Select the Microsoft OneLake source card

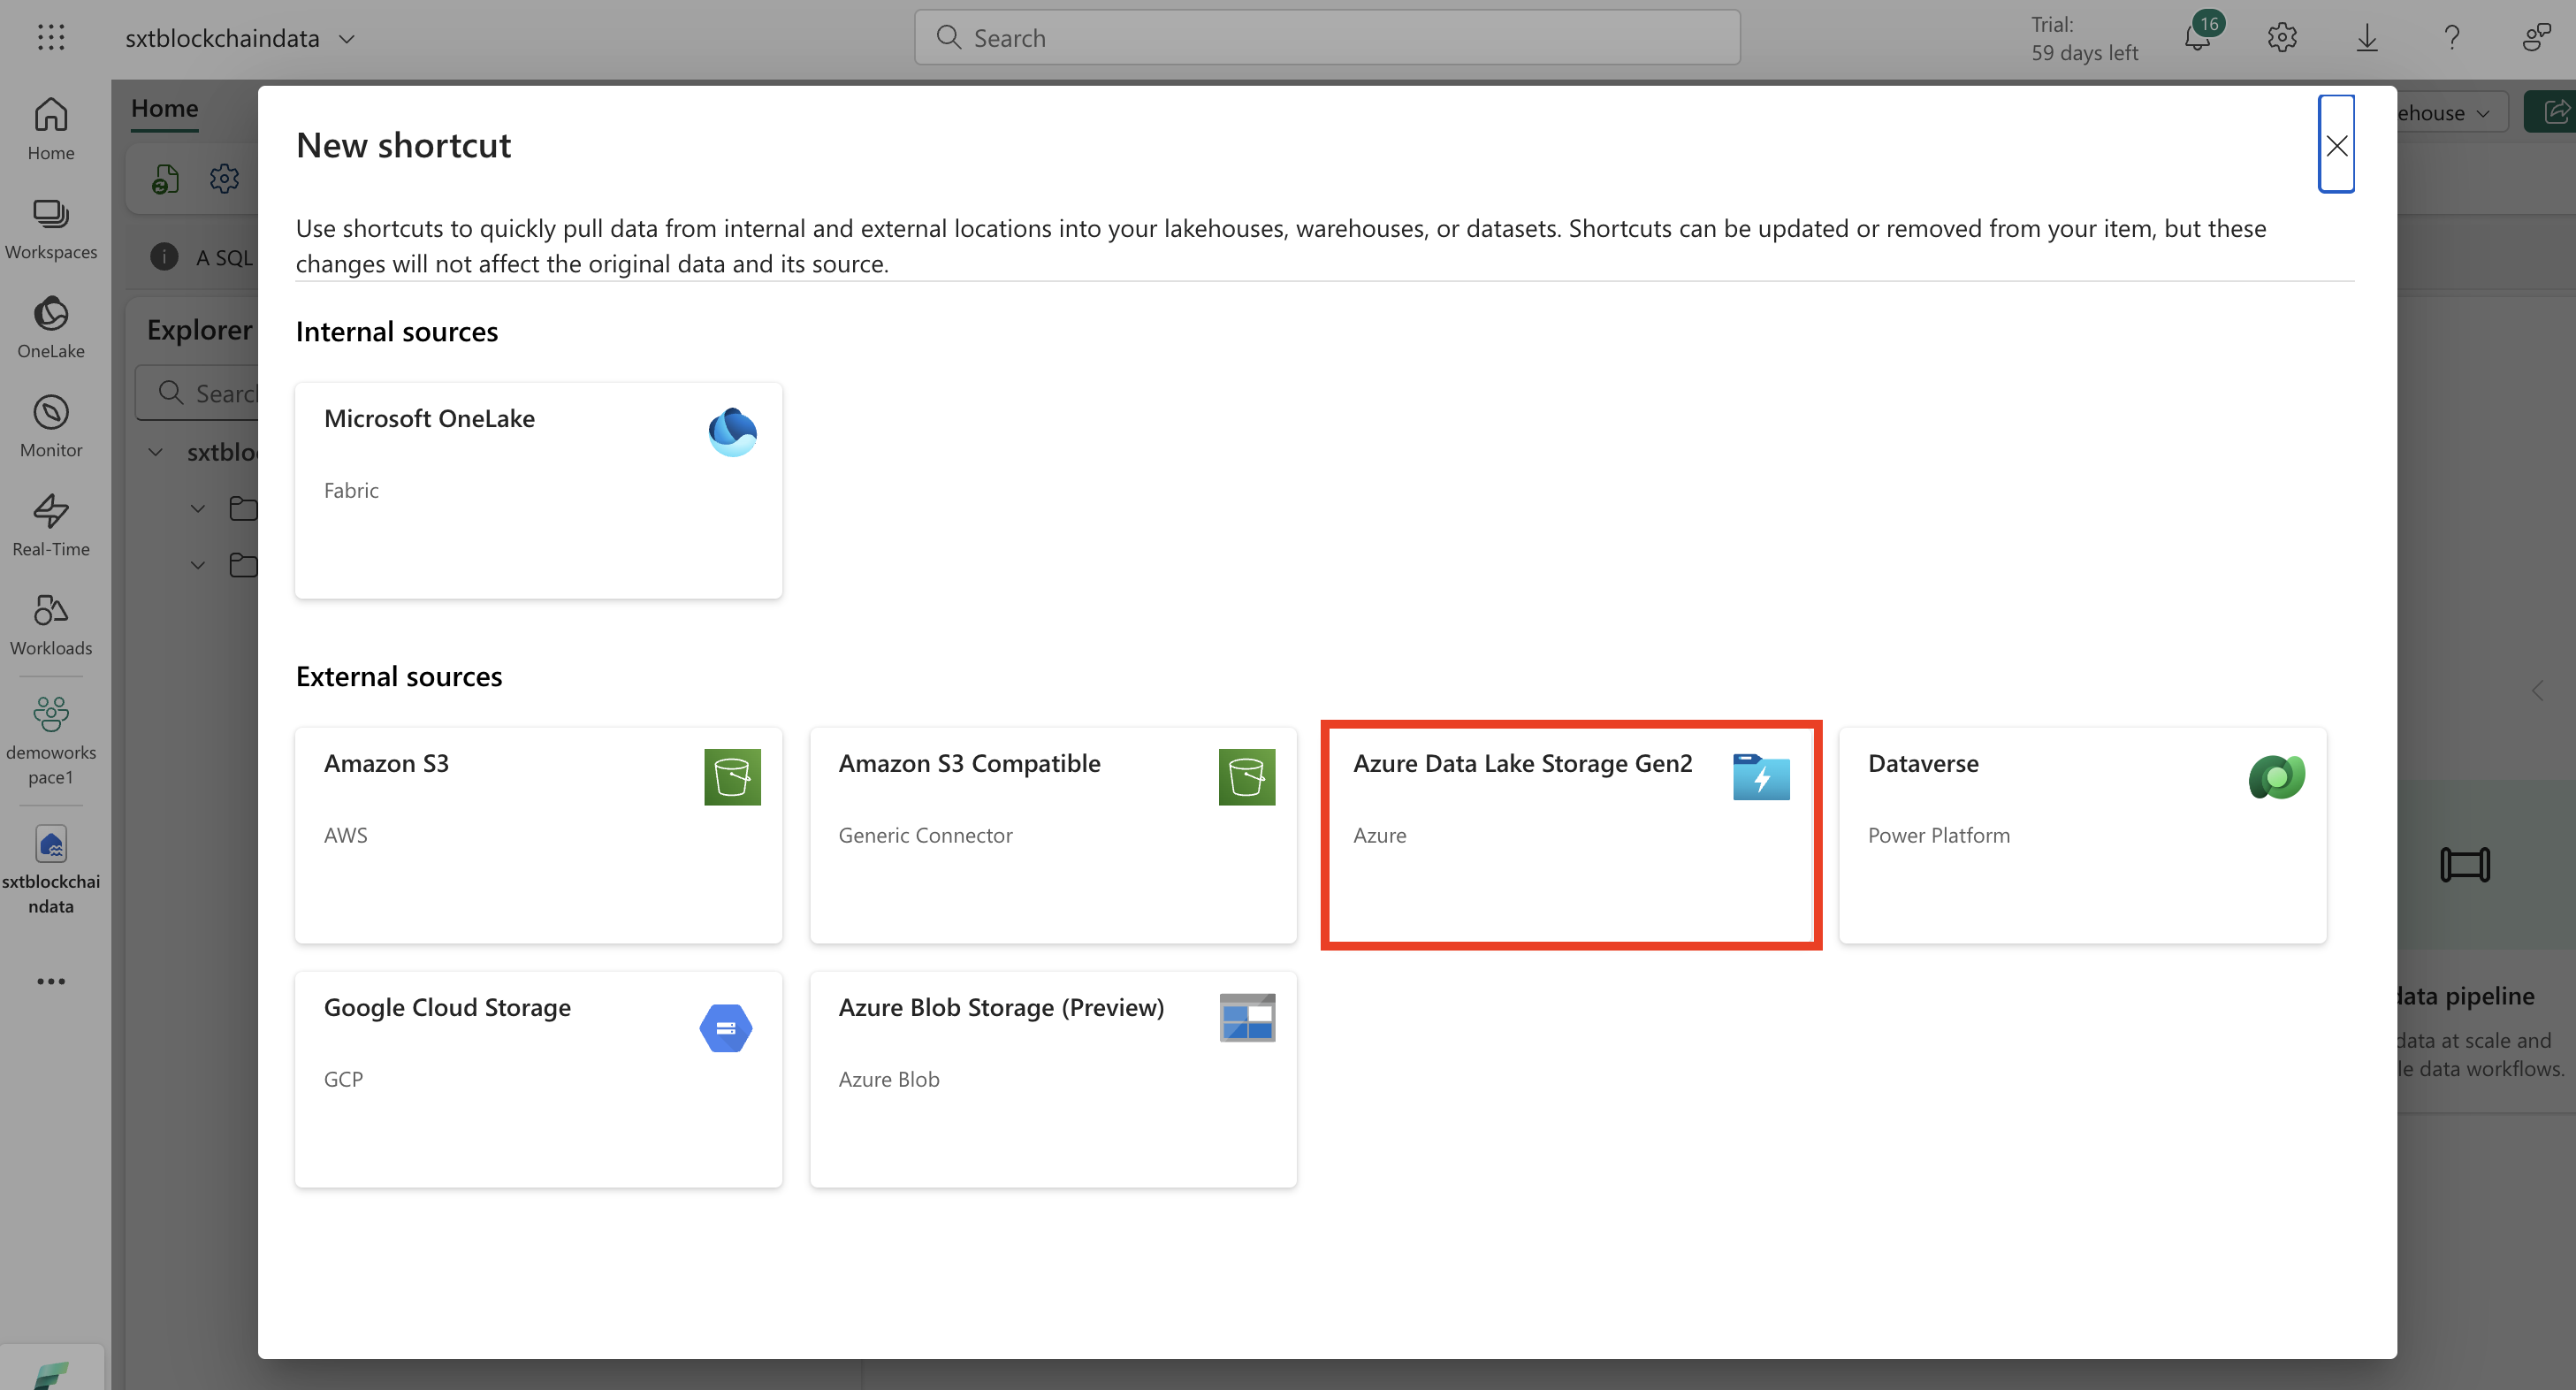(x=538, y=490)
